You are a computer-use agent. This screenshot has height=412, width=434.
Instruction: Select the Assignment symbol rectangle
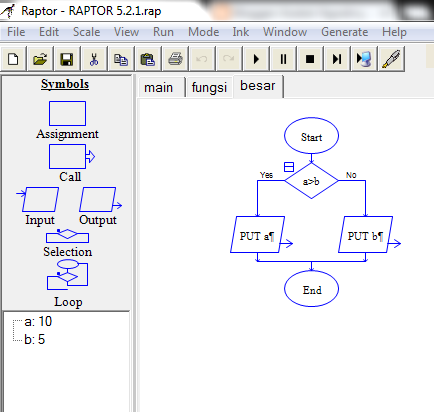pyautogui.click(x=67, y=114)
